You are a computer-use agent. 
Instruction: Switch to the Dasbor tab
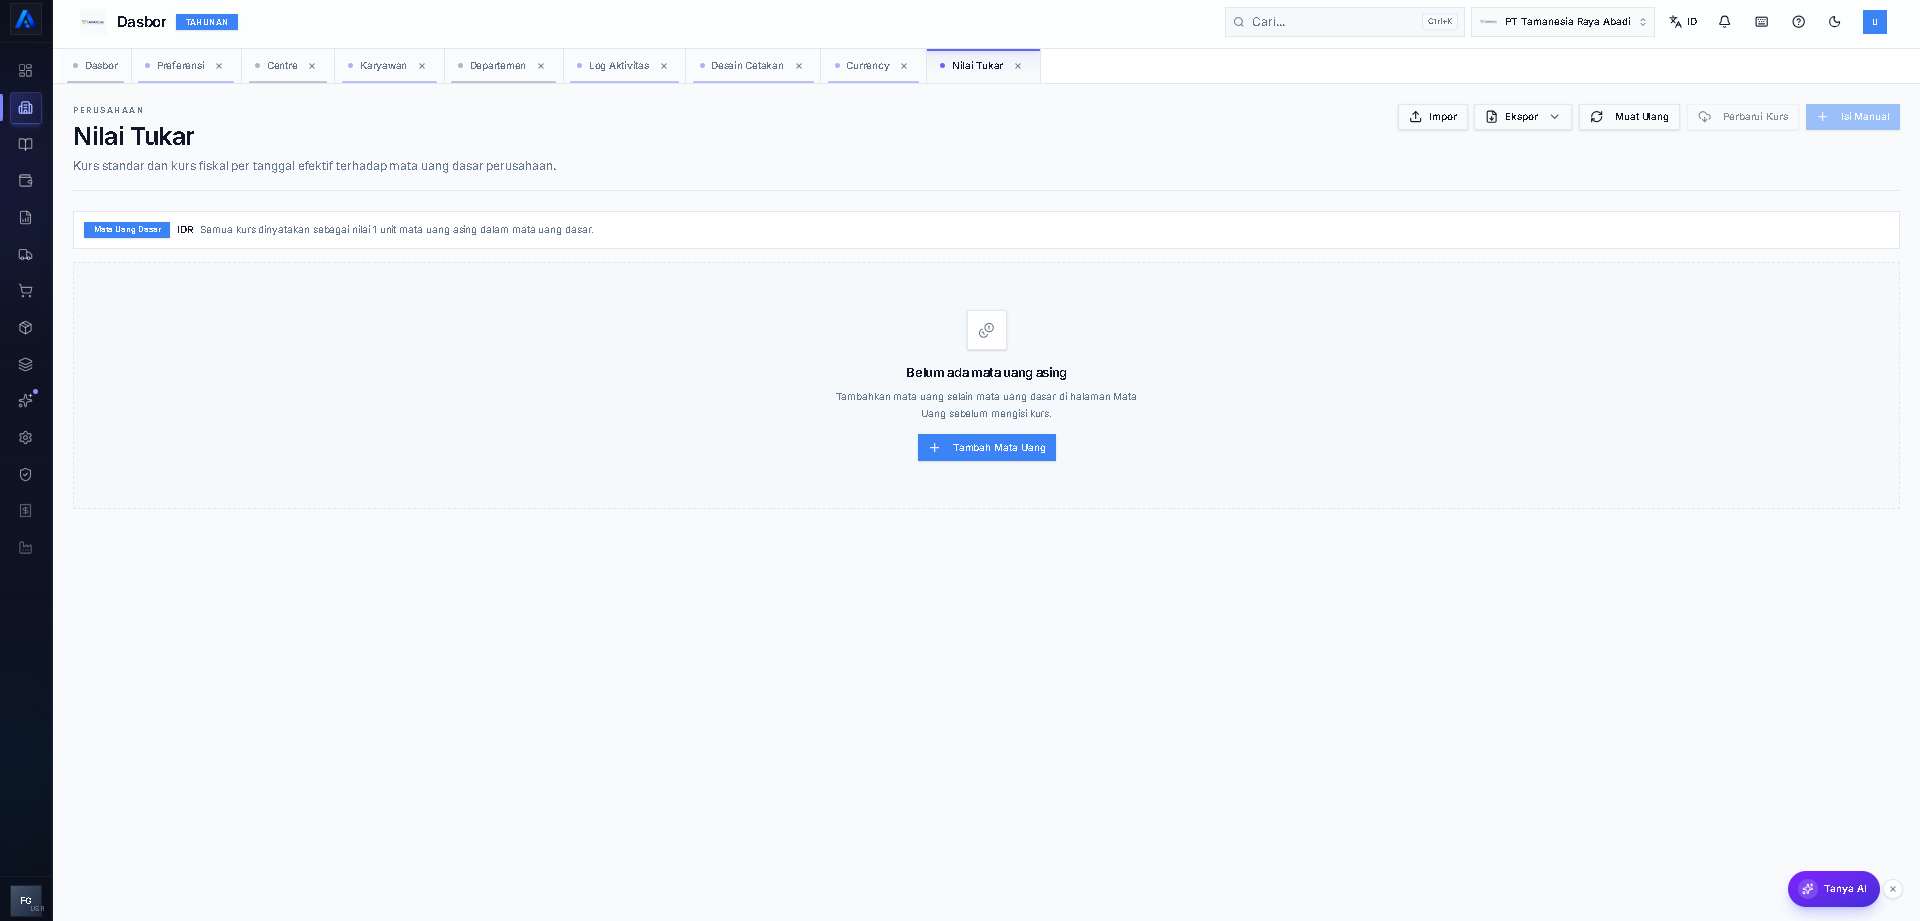(96, 66)
